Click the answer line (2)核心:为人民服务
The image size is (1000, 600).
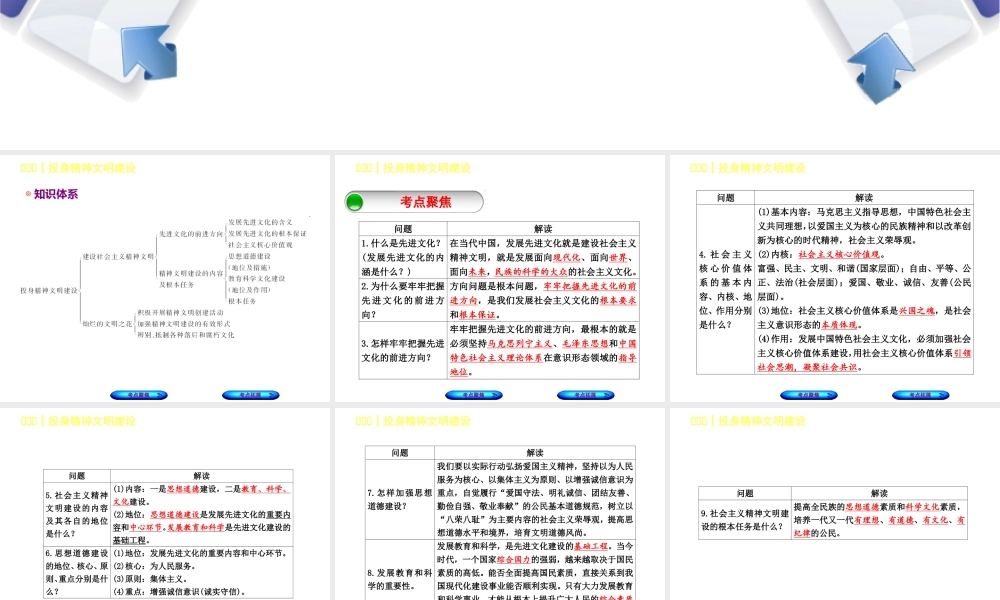pyautogui.click(x=154, y=566)
